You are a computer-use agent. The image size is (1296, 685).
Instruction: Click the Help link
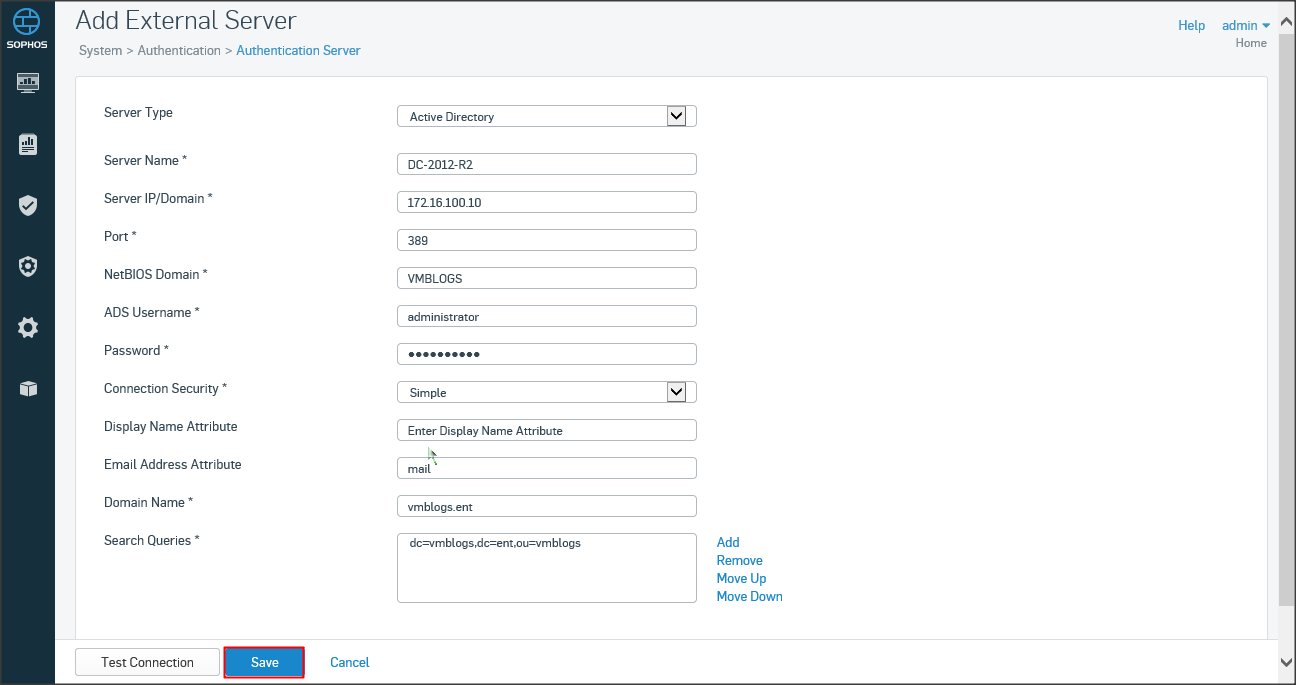click(x=1191, y=25)
